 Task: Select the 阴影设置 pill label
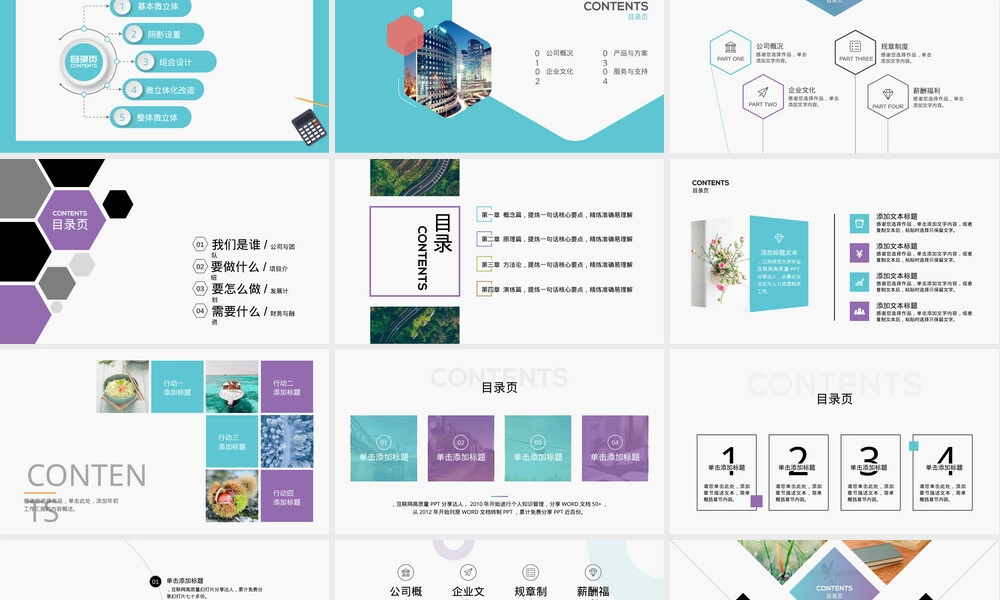click(163, 34)
